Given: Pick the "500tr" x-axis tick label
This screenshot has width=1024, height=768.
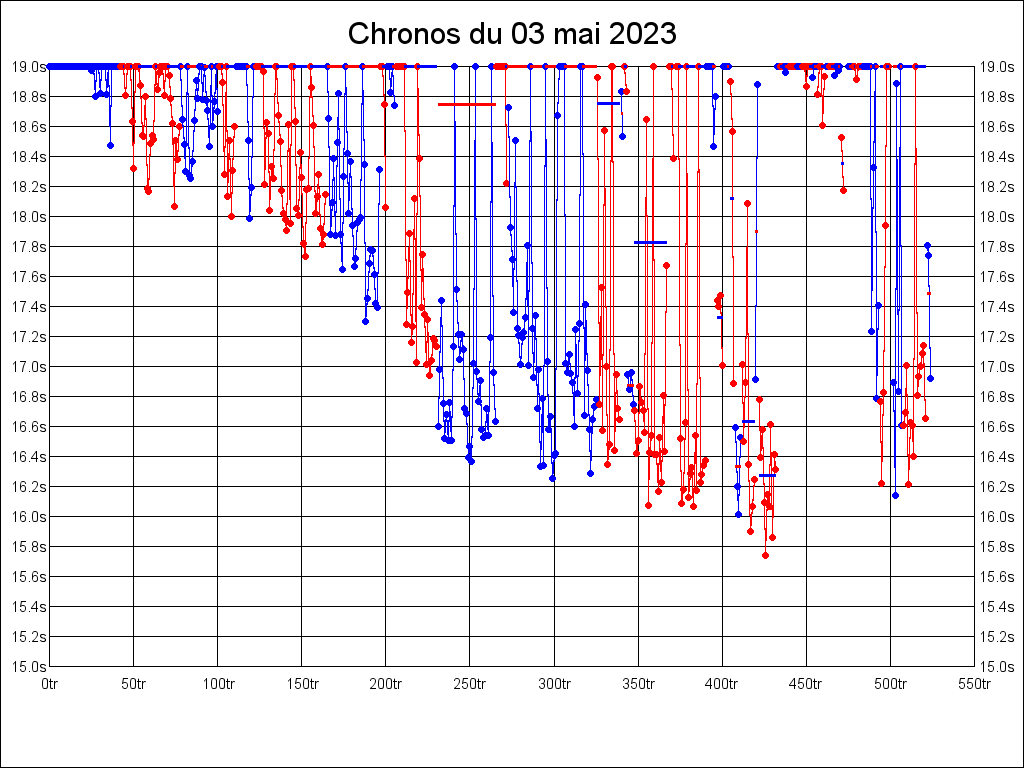Looking at the screenshot, I should point(890,684).
